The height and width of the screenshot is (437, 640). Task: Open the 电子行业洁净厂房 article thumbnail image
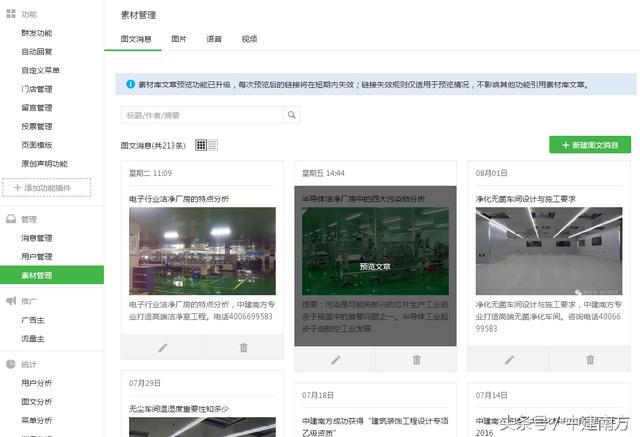tap(202, 251)
